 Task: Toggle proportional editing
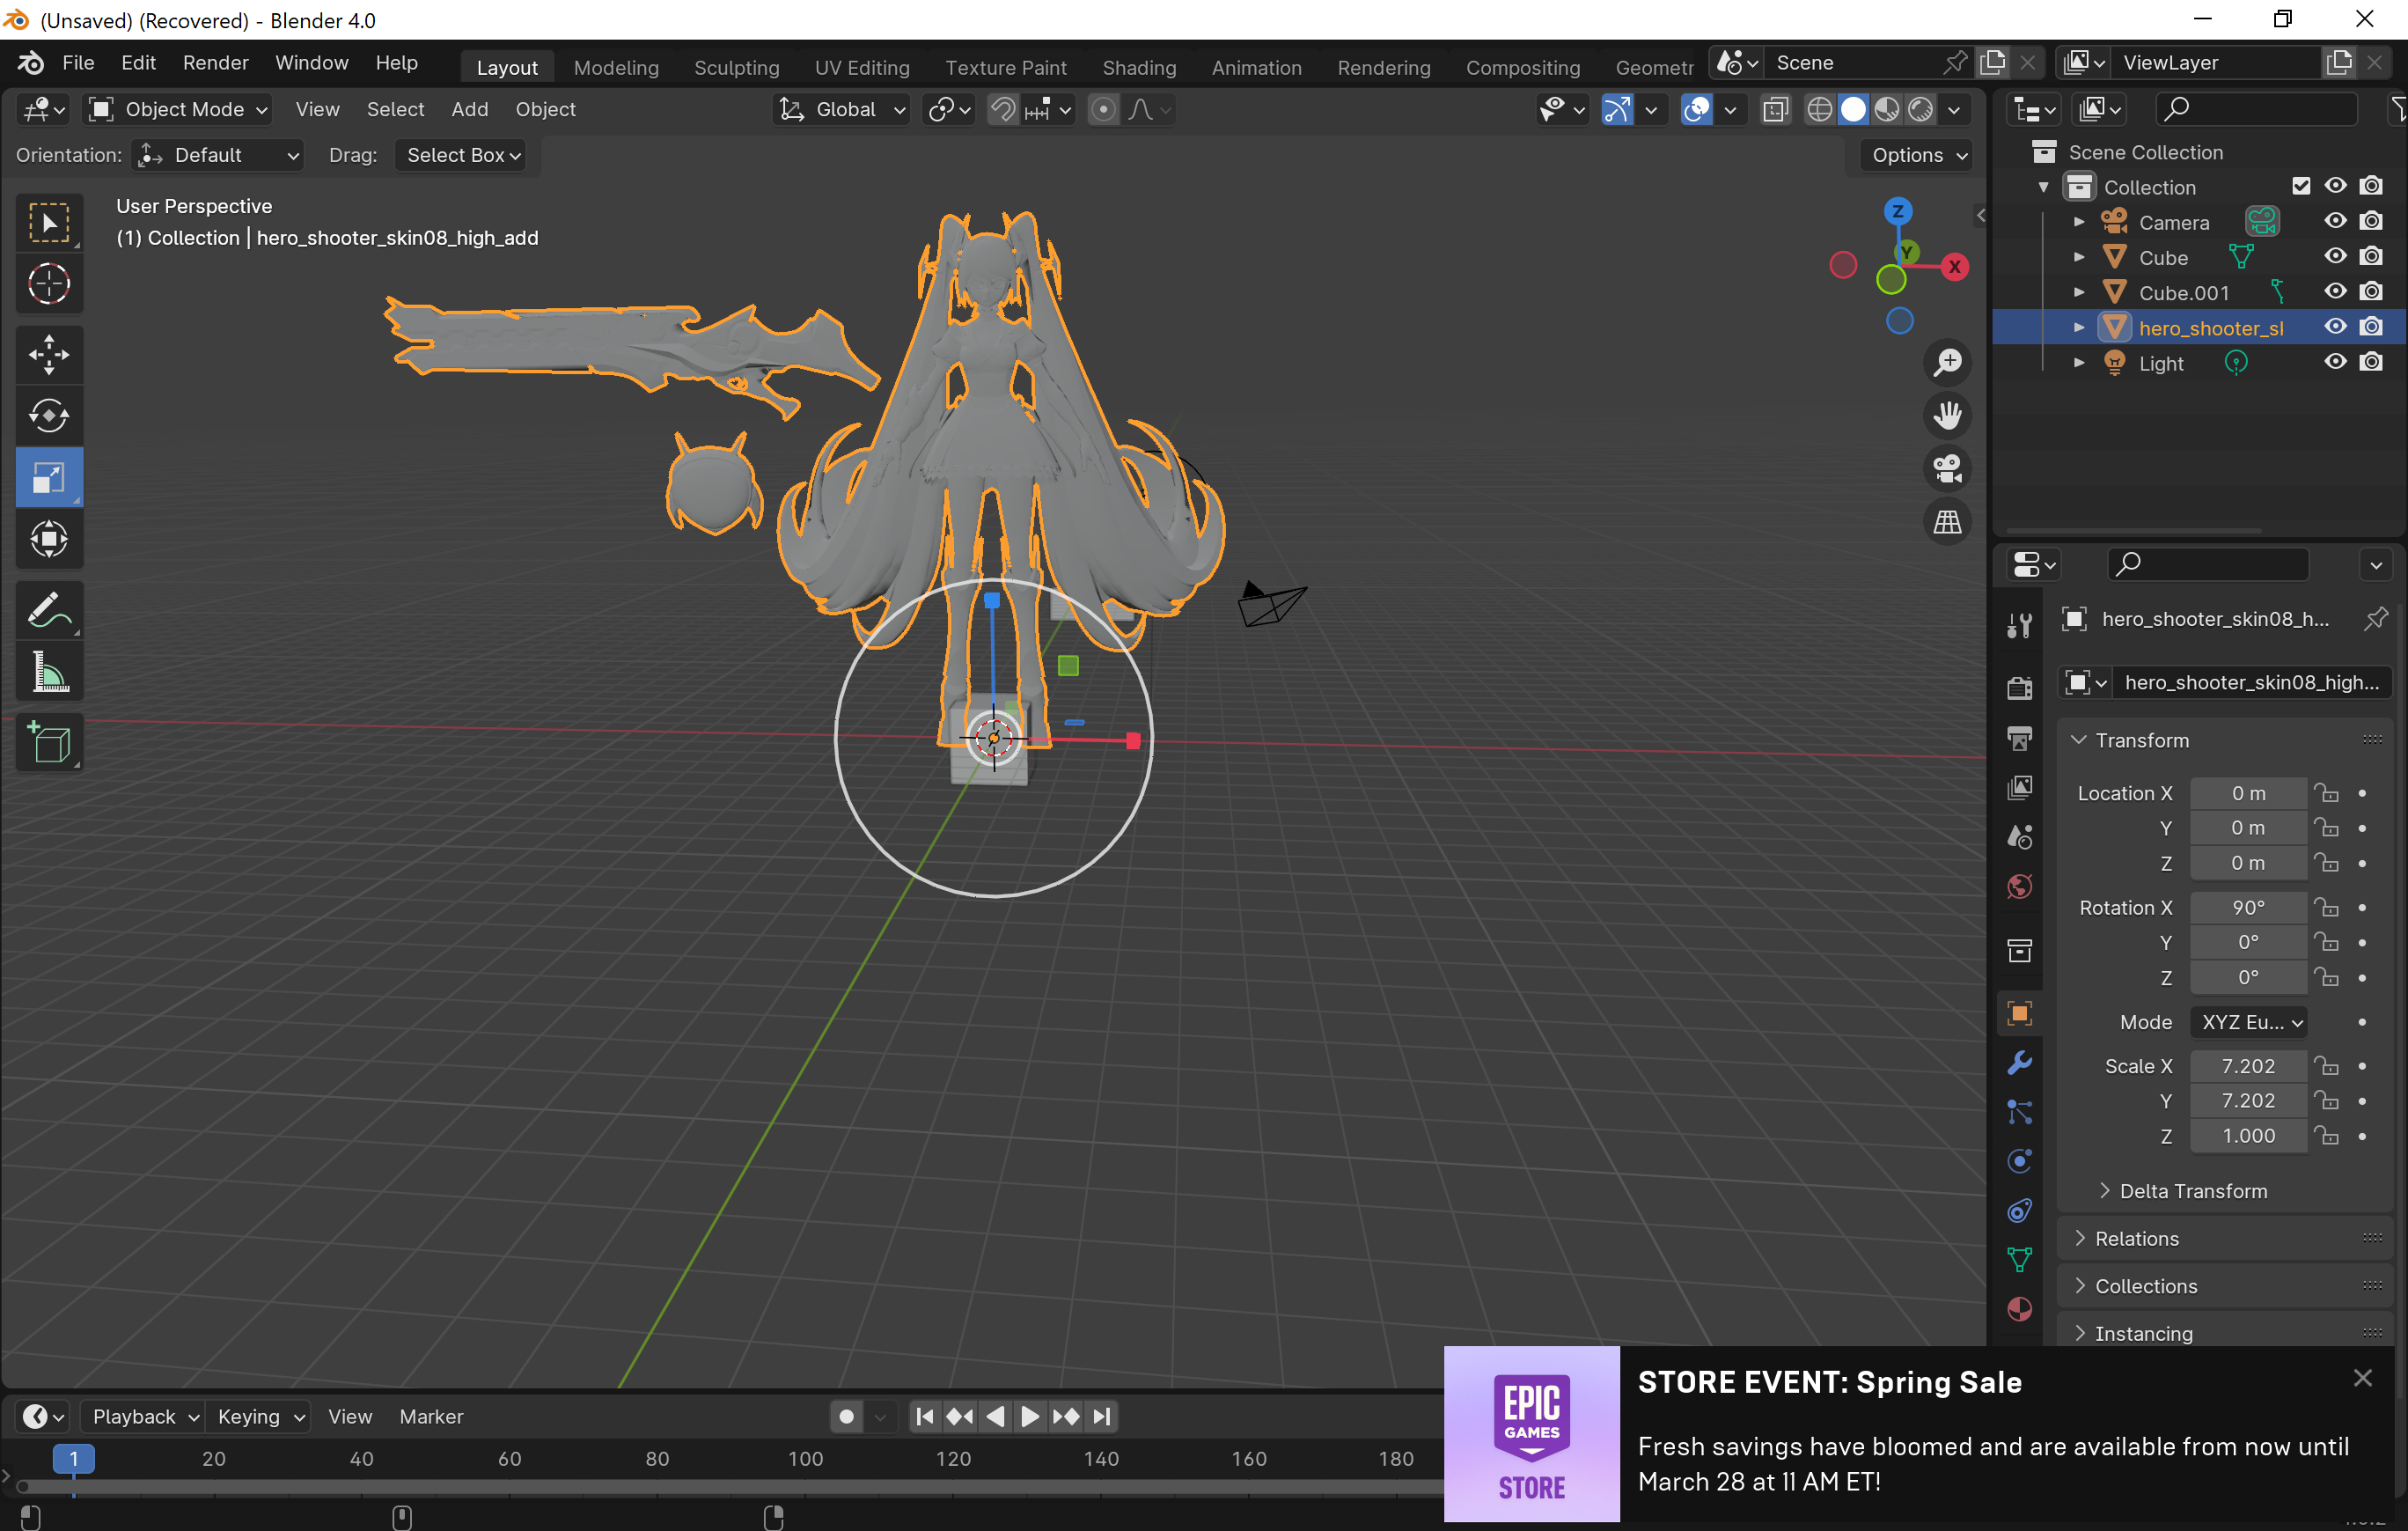pos(1103,109)
